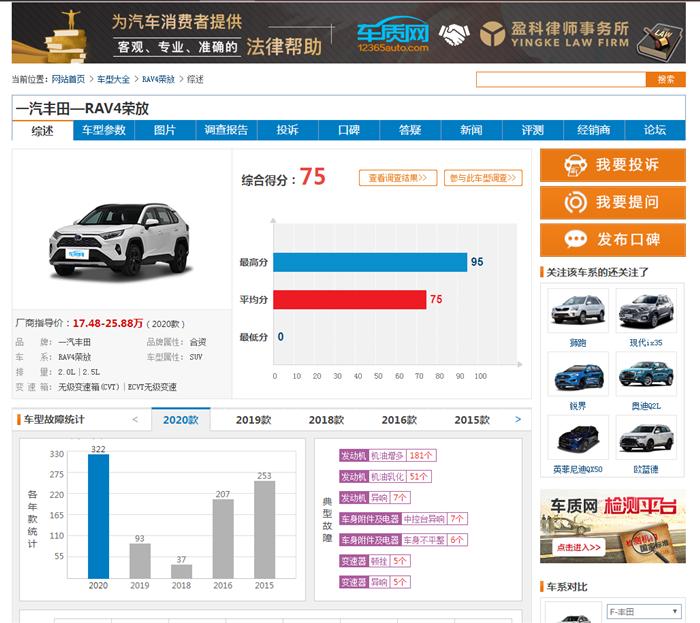Click the 变速器 异响 5个 fault tag
Image resolution: width=700 pixels, height=623 pixels.
tap(375, 582)
